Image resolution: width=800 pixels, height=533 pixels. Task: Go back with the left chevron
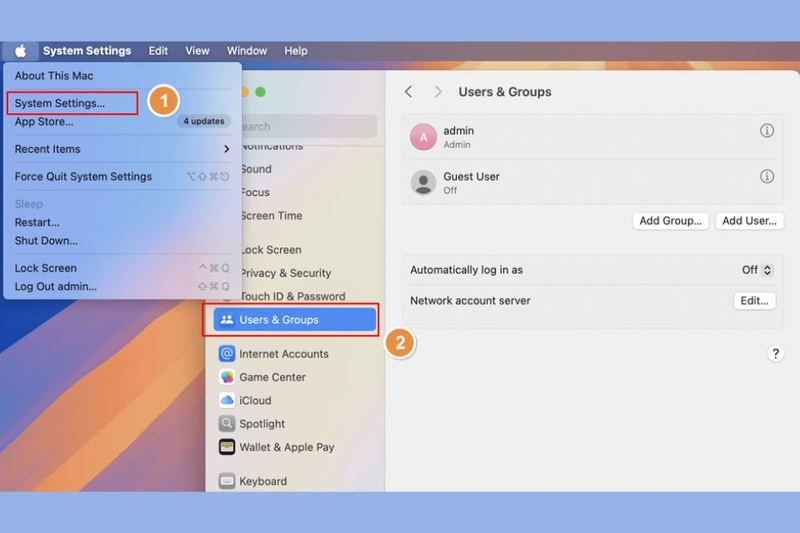(408, 92)
